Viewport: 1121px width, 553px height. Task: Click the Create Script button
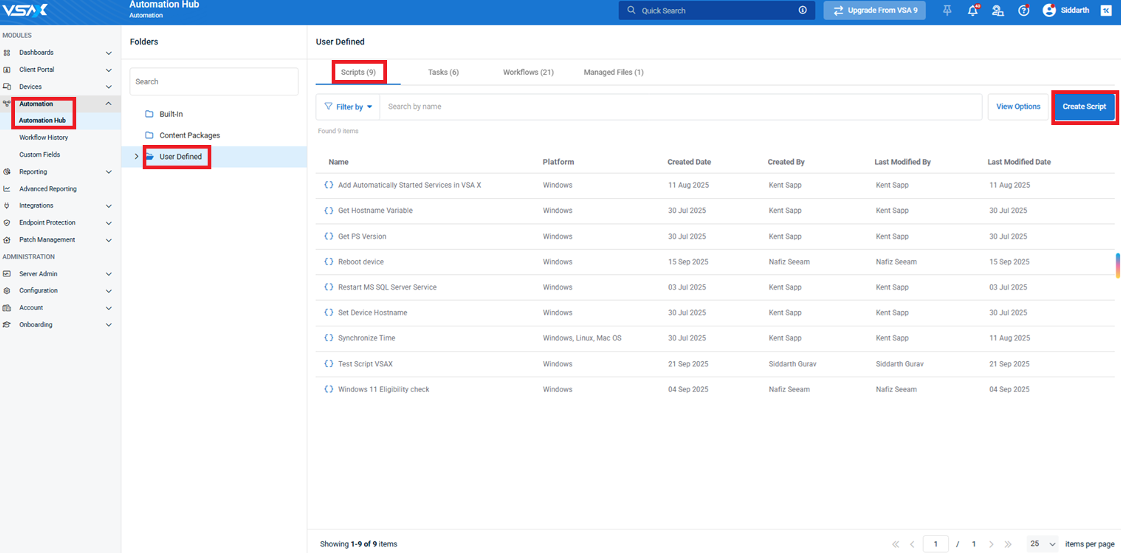pos(1084,107)
